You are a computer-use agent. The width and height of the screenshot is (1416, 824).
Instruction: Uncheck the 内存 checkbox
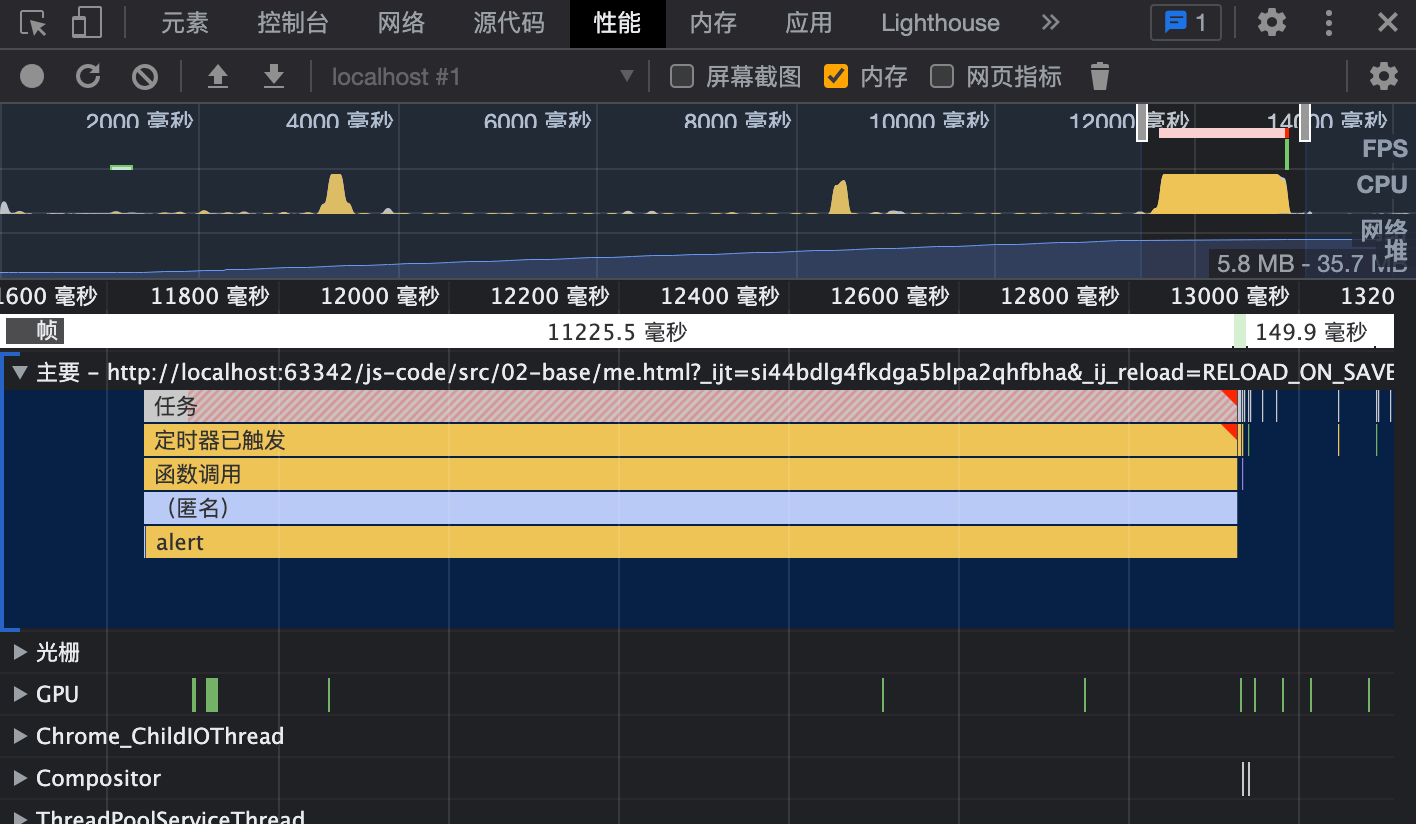point(836,76)
